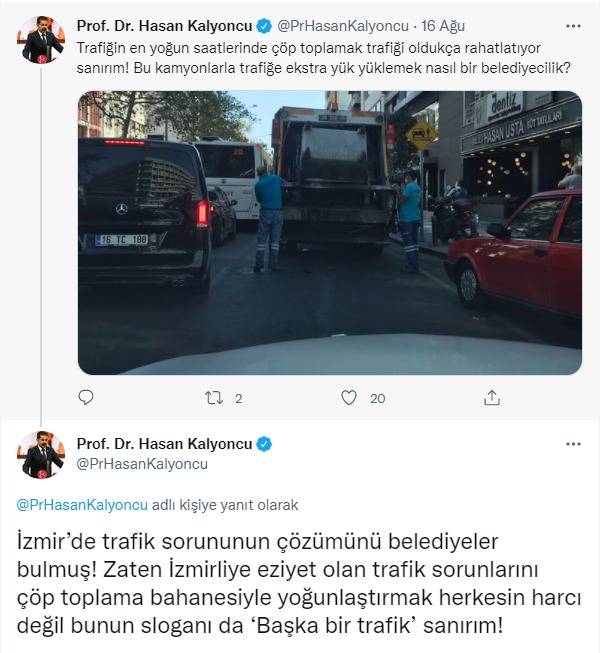Open the garbage truck traffic photo
This screenshot has width=602, height=653.
330,233
